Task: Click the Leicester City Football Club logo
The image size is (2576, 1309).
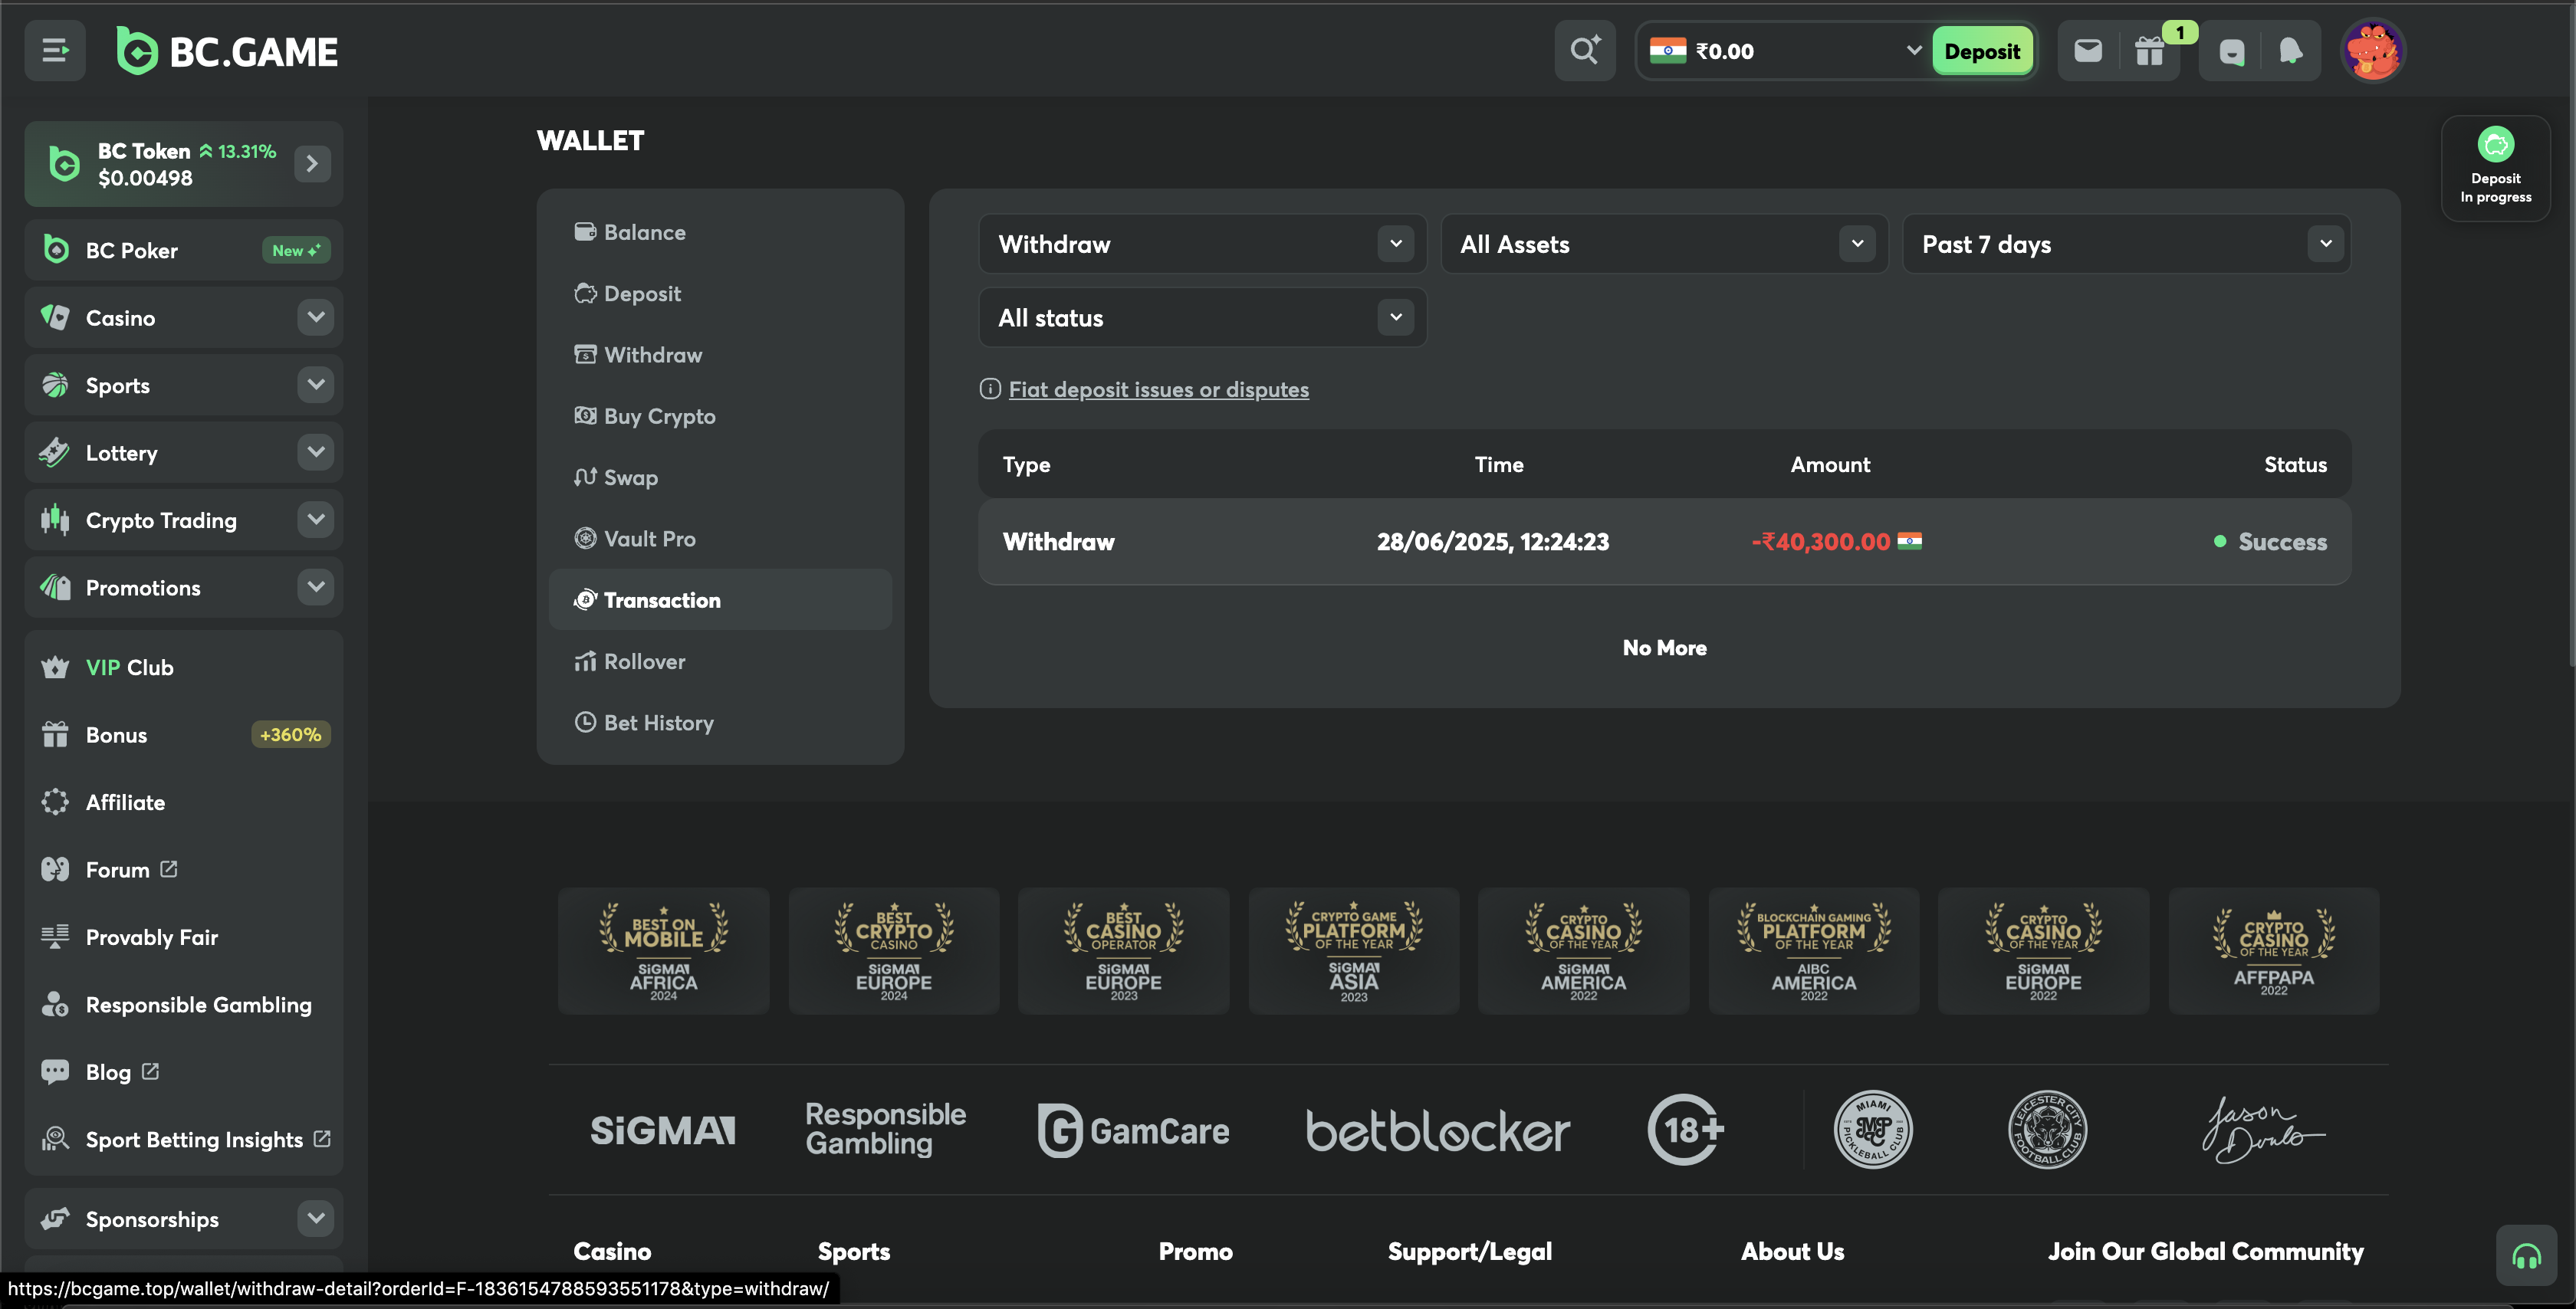Action: (x=2047, y=1130)
